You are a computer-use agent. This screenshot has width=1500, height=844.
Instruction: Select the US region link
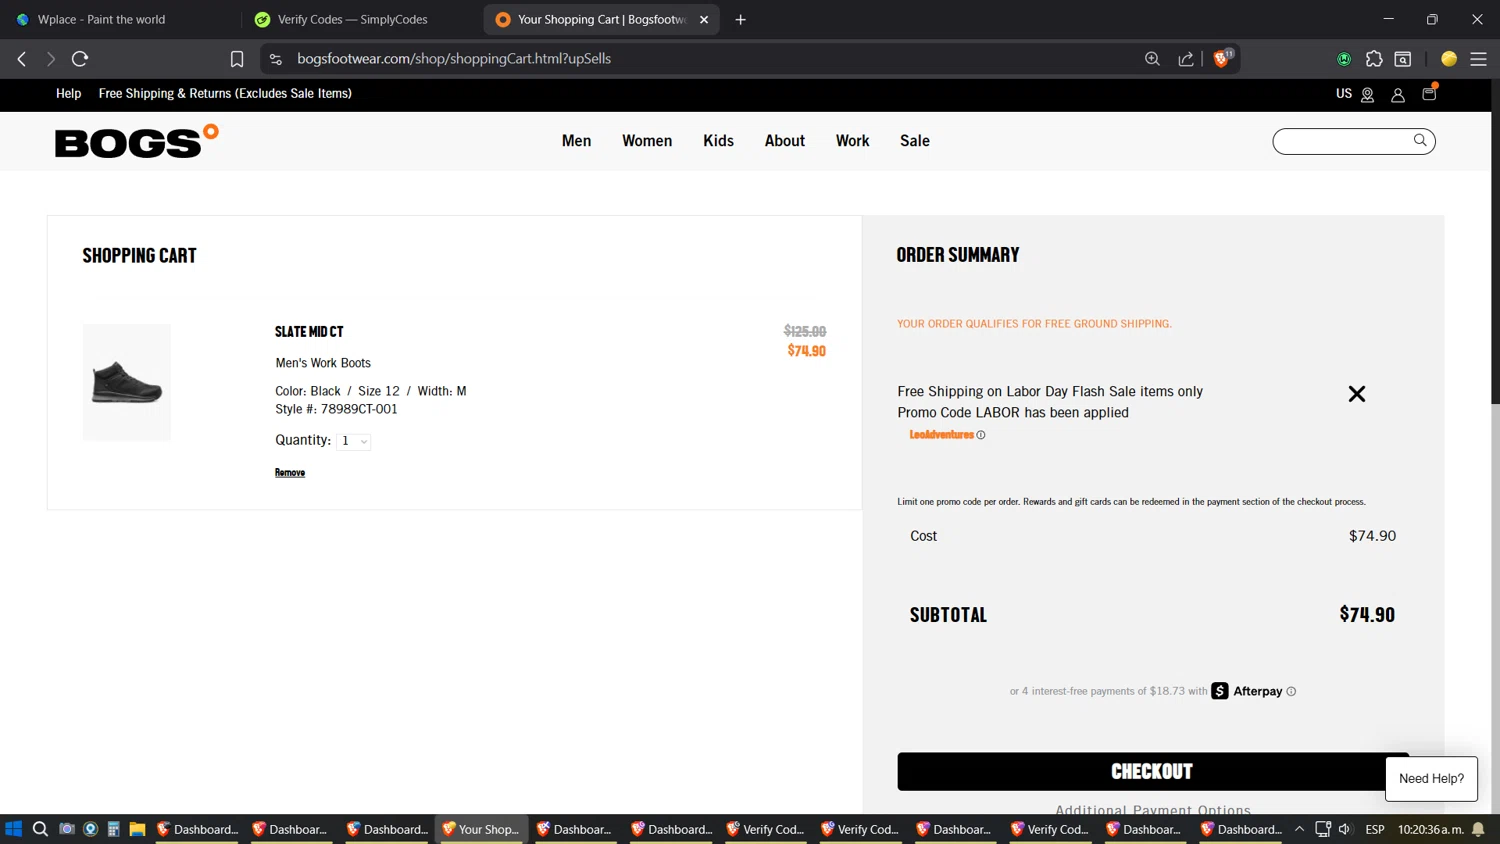point(1344,93)
